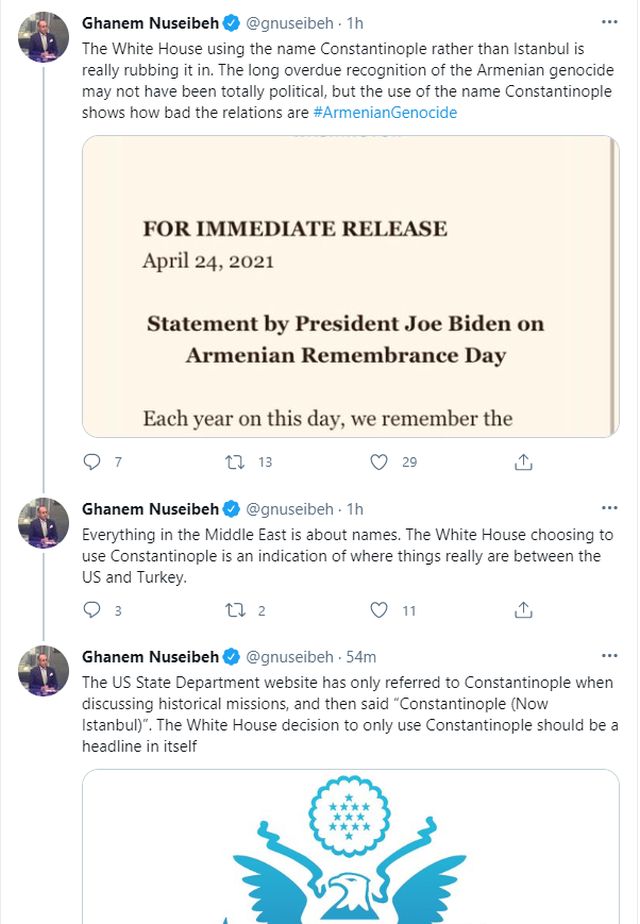Click the @gnuseibeh handle on the 54m tweet
The height and width of the screenshot is (924, 640).
point(288,657)
